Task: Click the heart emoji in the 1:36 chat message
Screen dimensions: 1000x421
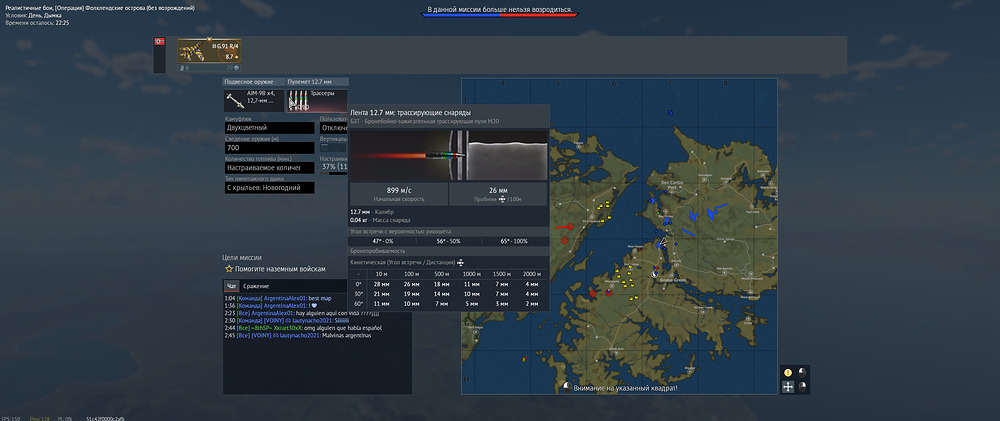Action: 314,306
